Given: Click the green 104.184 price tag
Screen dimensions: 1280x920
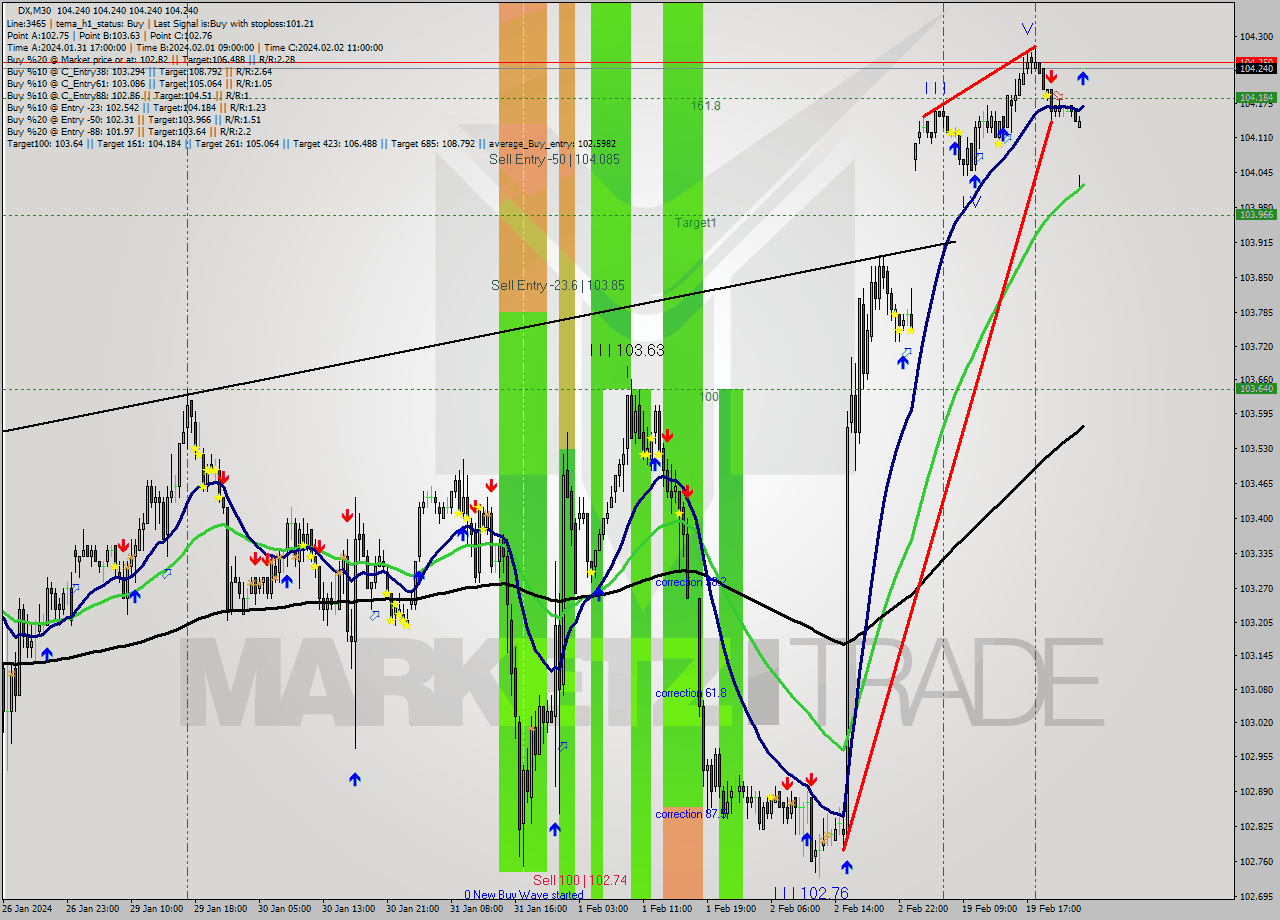Looking at the screenshot, I should pos(1256,98).
